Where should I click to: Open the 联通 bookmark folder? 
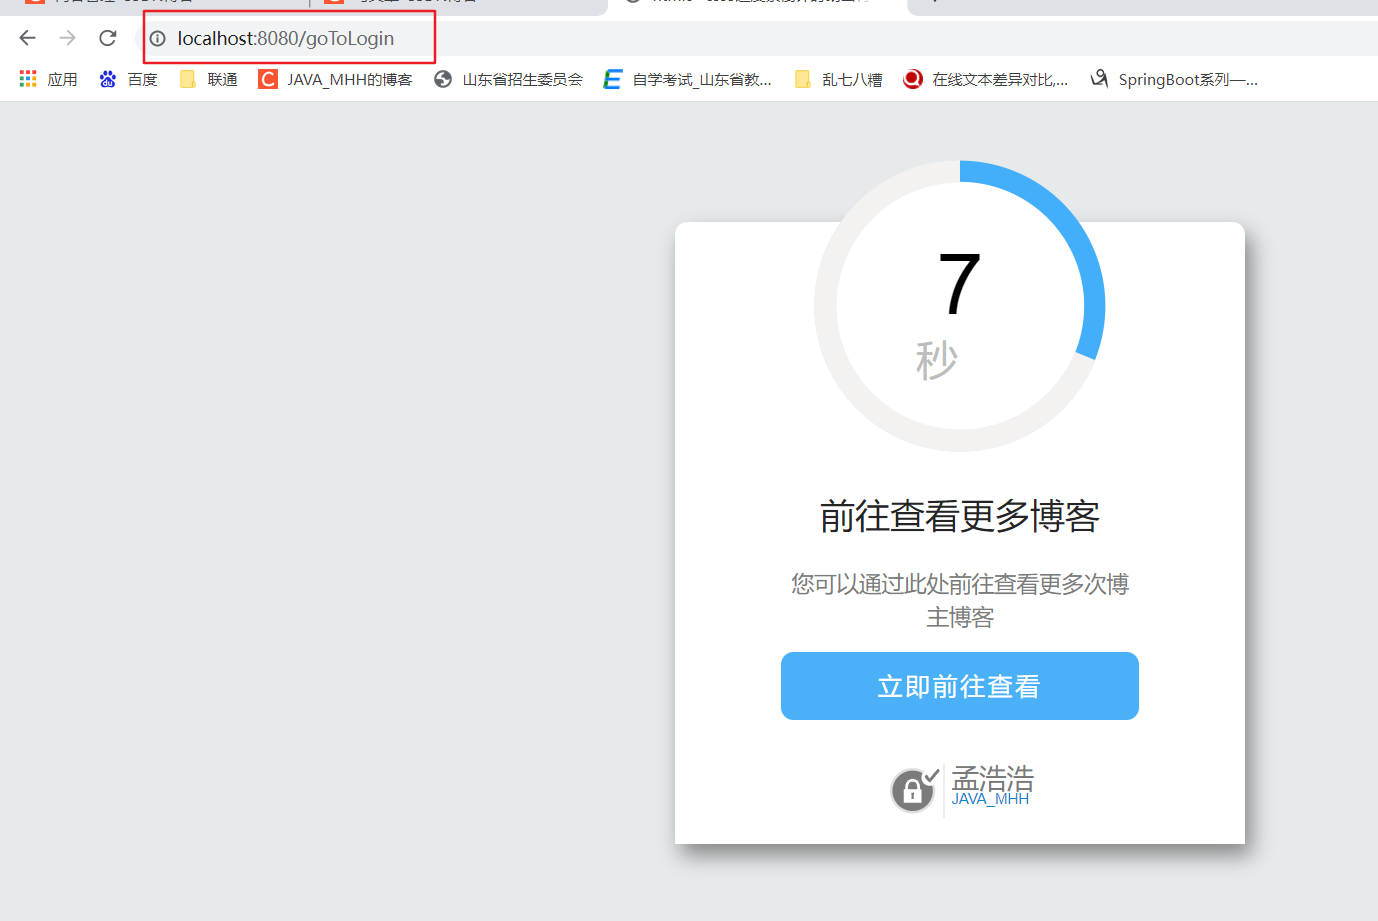point(207,78)
